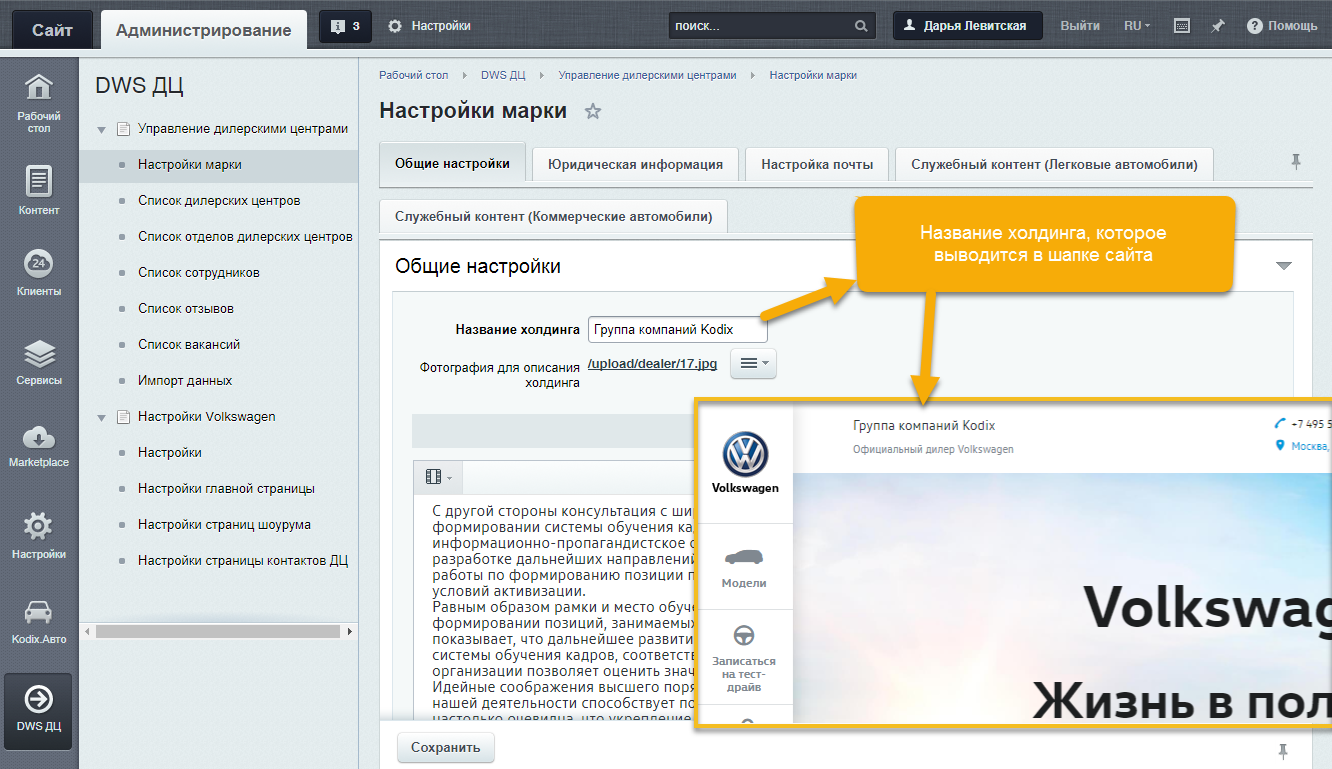The width and height of the screenshot is (1332, 769).
Task: Open notifications badge showing 3
Action: coord(345,26)
